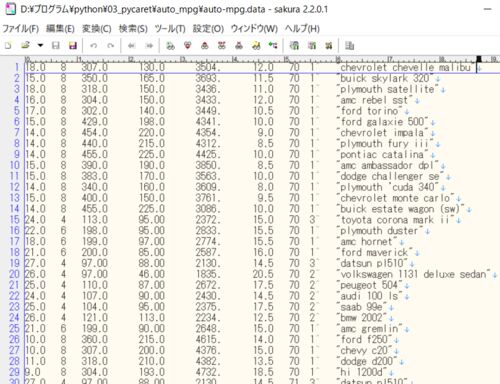This screenshot has height=384, width=500.
Task: Click the text "chevrolet impala"
Action: pyautogui.click(x=382, y=133)
